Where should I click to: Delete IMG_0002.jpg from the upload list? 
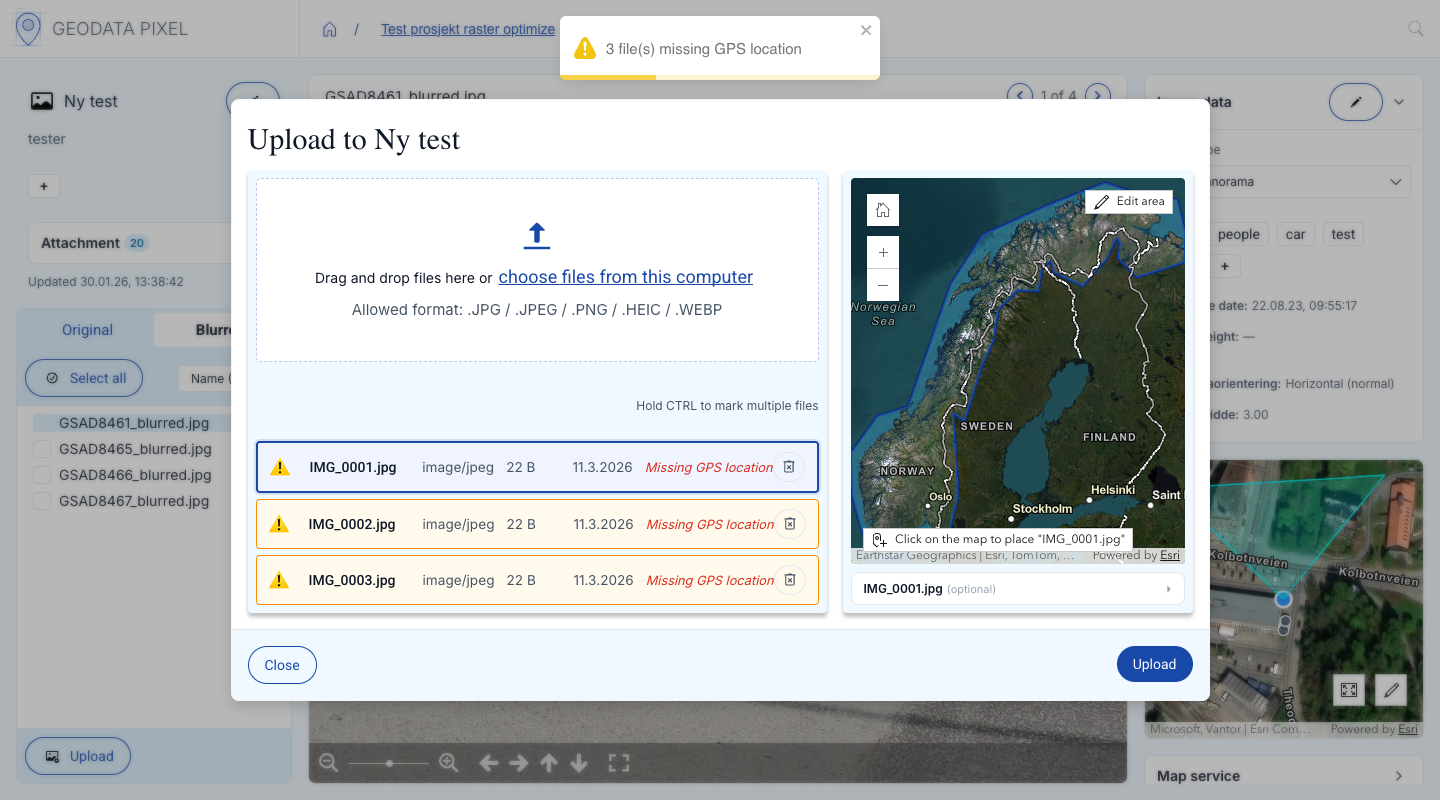790,524
